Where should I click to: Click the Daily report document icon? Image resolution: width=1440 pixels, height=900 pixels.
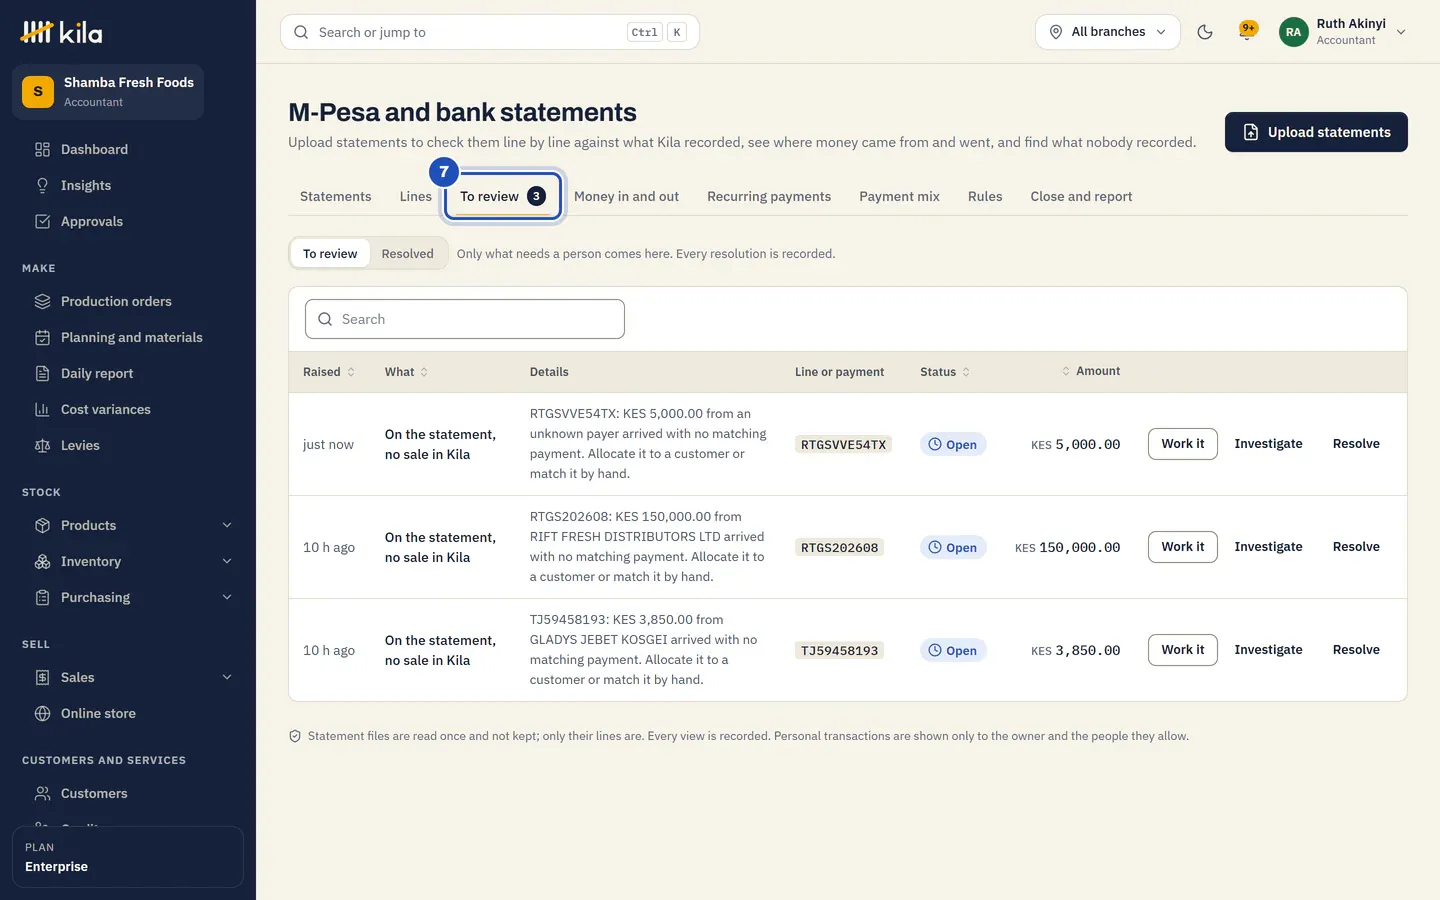(42, 374)
